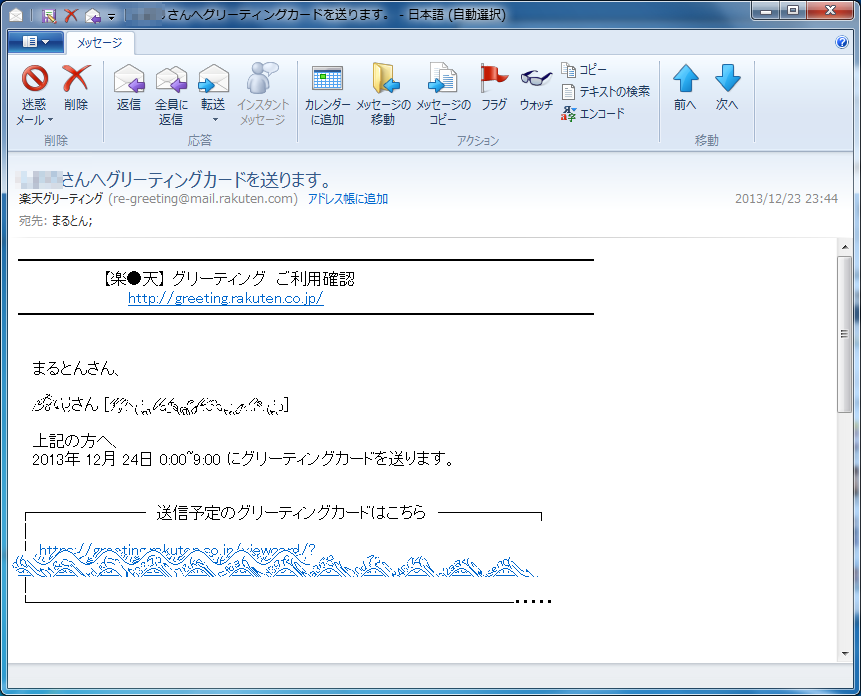Go to previous message (前へ)

coord(685,87)
